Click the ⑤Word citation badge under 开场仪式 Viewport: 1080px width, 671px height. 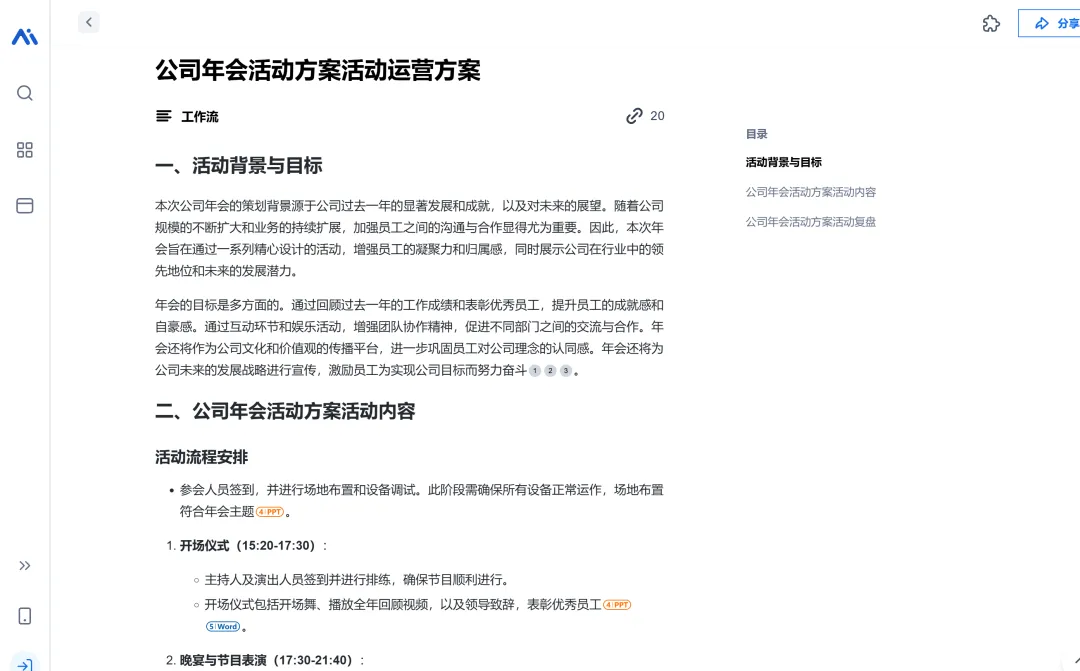pyautogui.click(x=224, y=625)
